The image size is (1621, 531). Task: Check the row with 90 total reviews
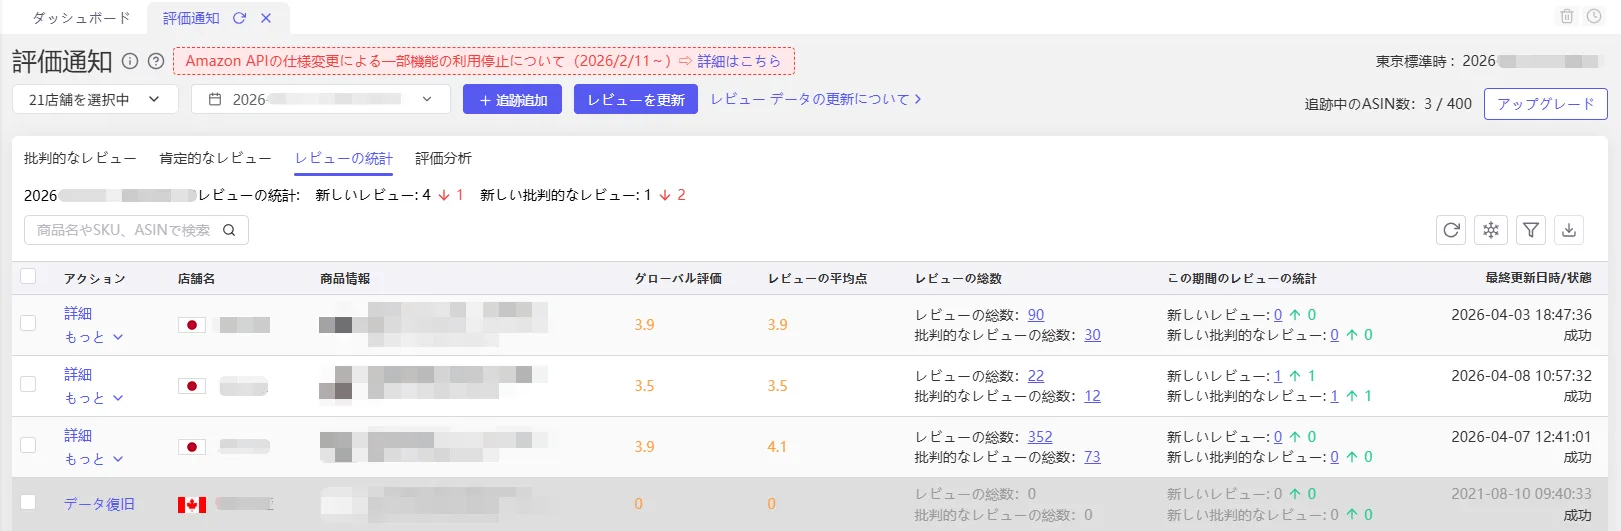tap(28, 323)
